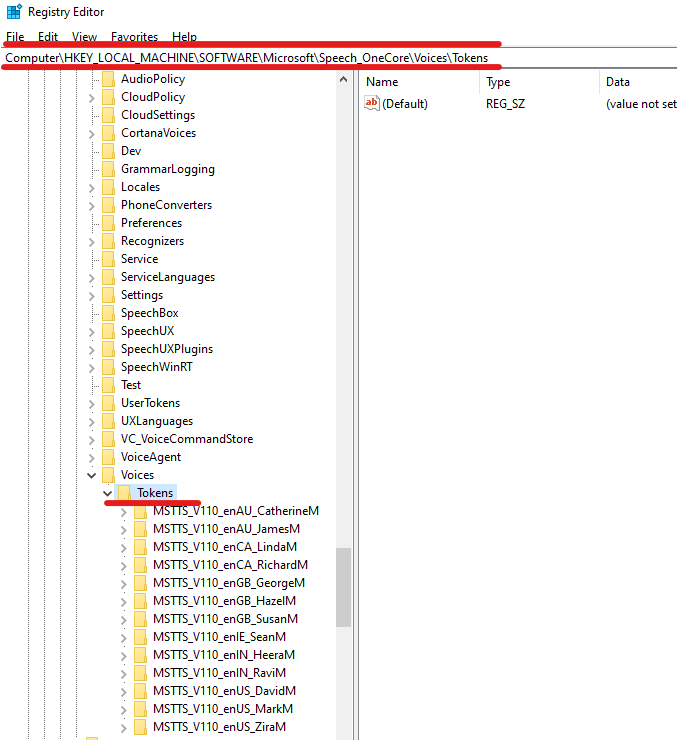Select the MSTTS_V110_enCA_RichardM key

[x=230, y=565]
